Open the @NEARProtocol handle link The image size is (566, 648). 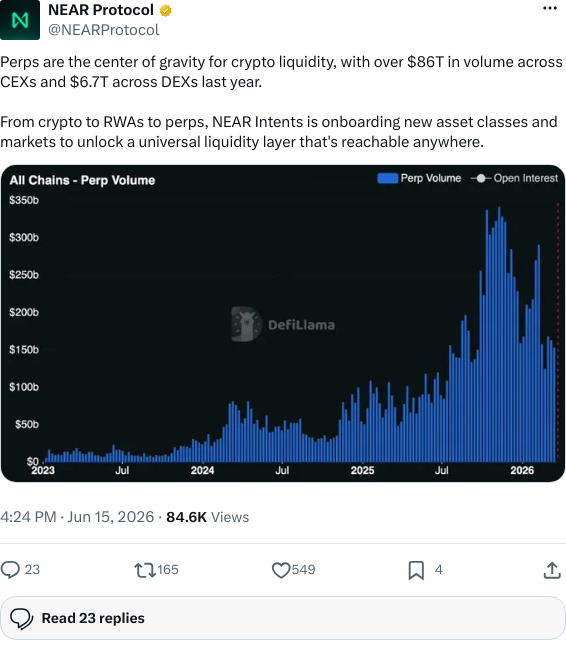pyautogui.click(x=104, y=30)
